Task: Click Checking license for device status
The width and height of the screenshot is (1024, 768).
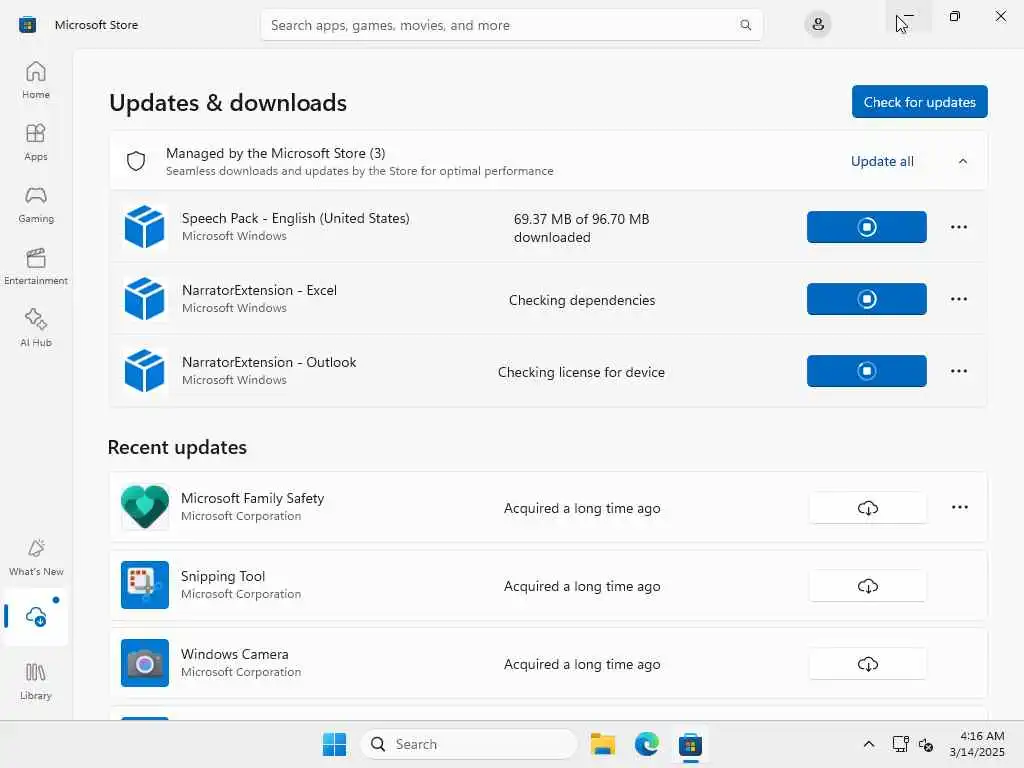Action: click(581, 372)
